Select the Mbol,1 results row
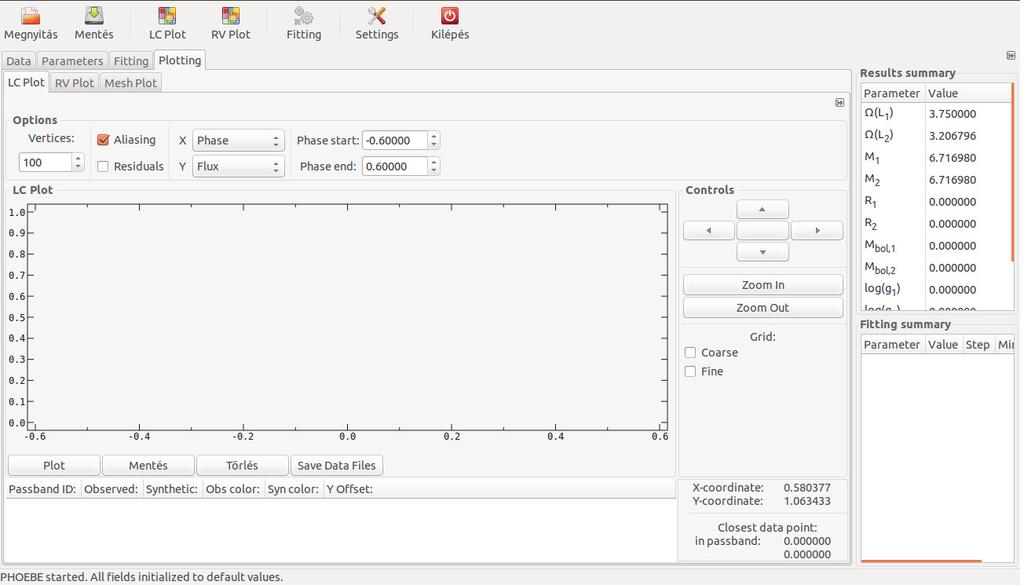 click(x=936, y=246)
